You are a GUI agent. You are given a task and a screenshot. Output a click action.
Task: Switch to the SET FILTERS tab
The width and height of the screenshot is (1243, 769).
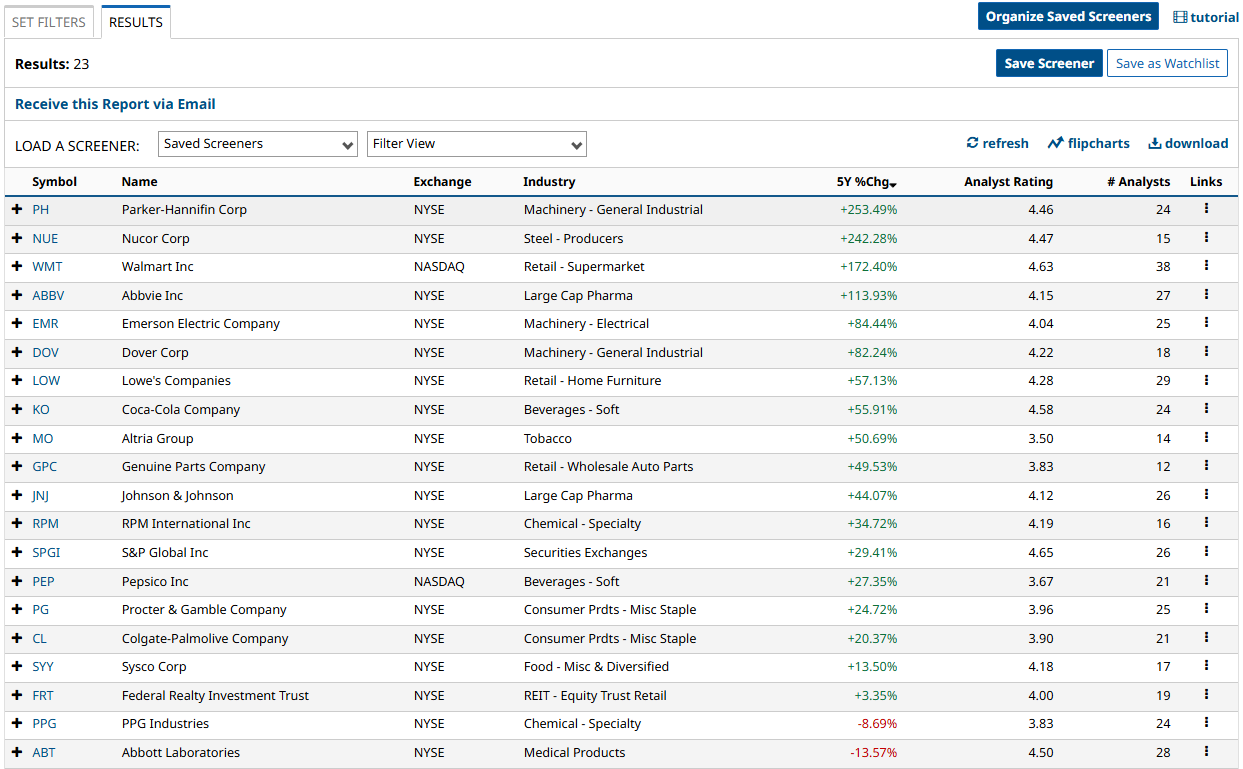[x=48, y=22]
